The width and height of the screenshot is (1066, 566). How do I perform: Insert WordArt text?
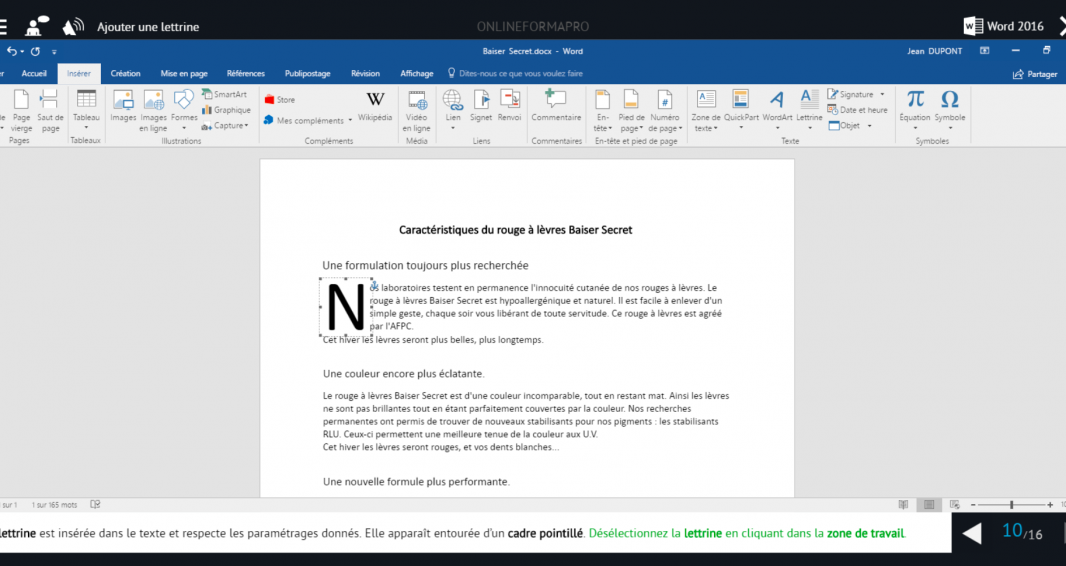coord(777,109)
